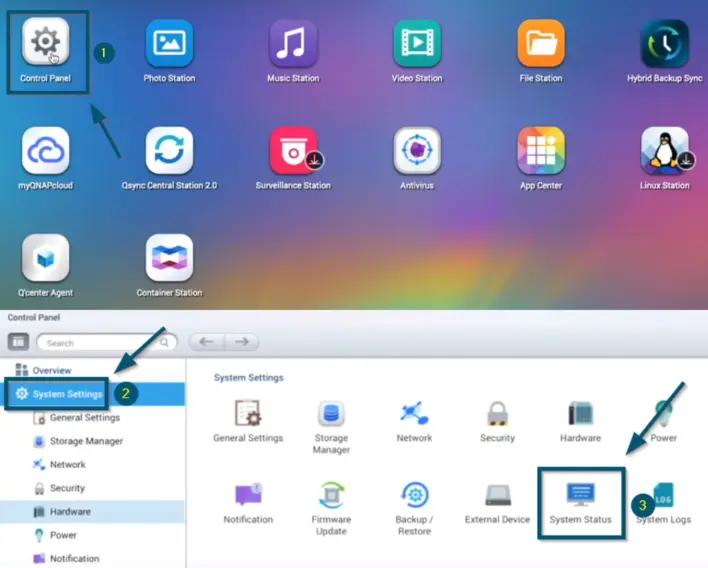
Task: Open File Station
Action: (x=541, y=43)
